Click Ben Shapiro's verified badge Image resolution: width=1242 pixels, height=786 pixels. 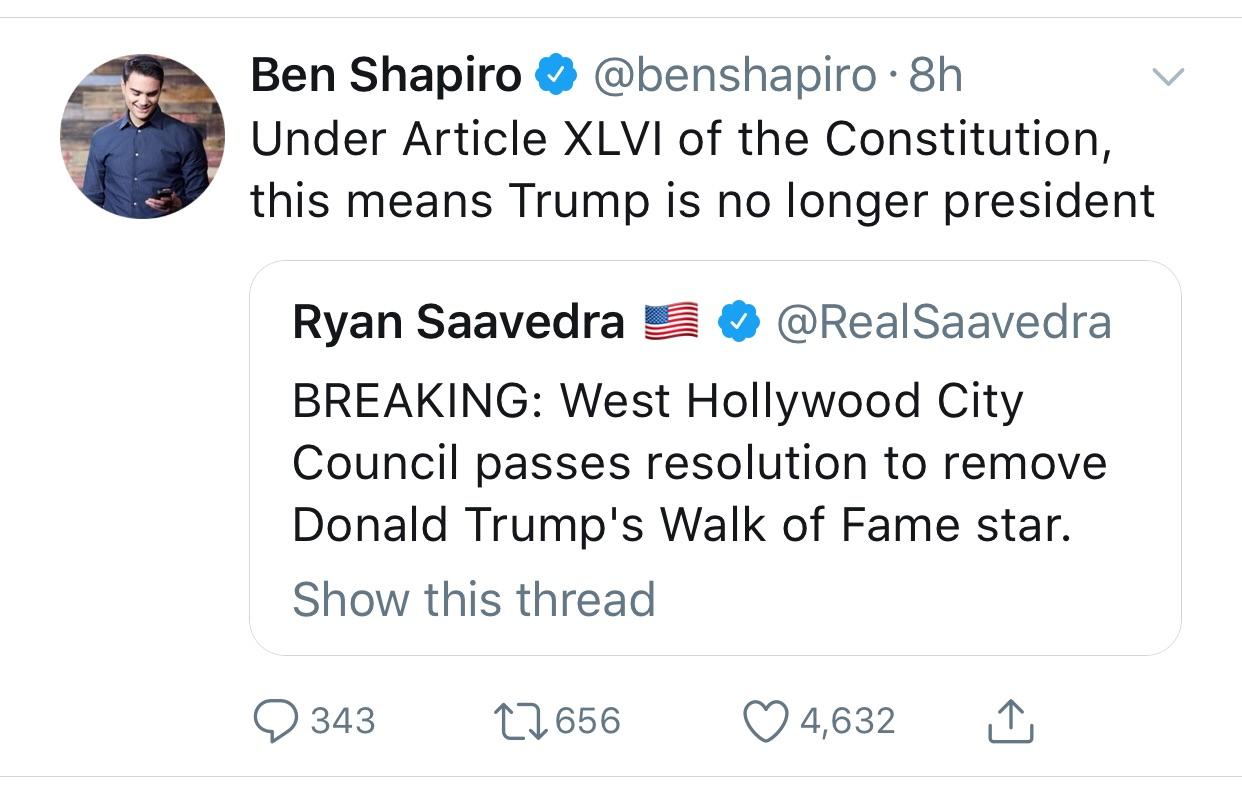pyautogui.click(x=557, y=76)
